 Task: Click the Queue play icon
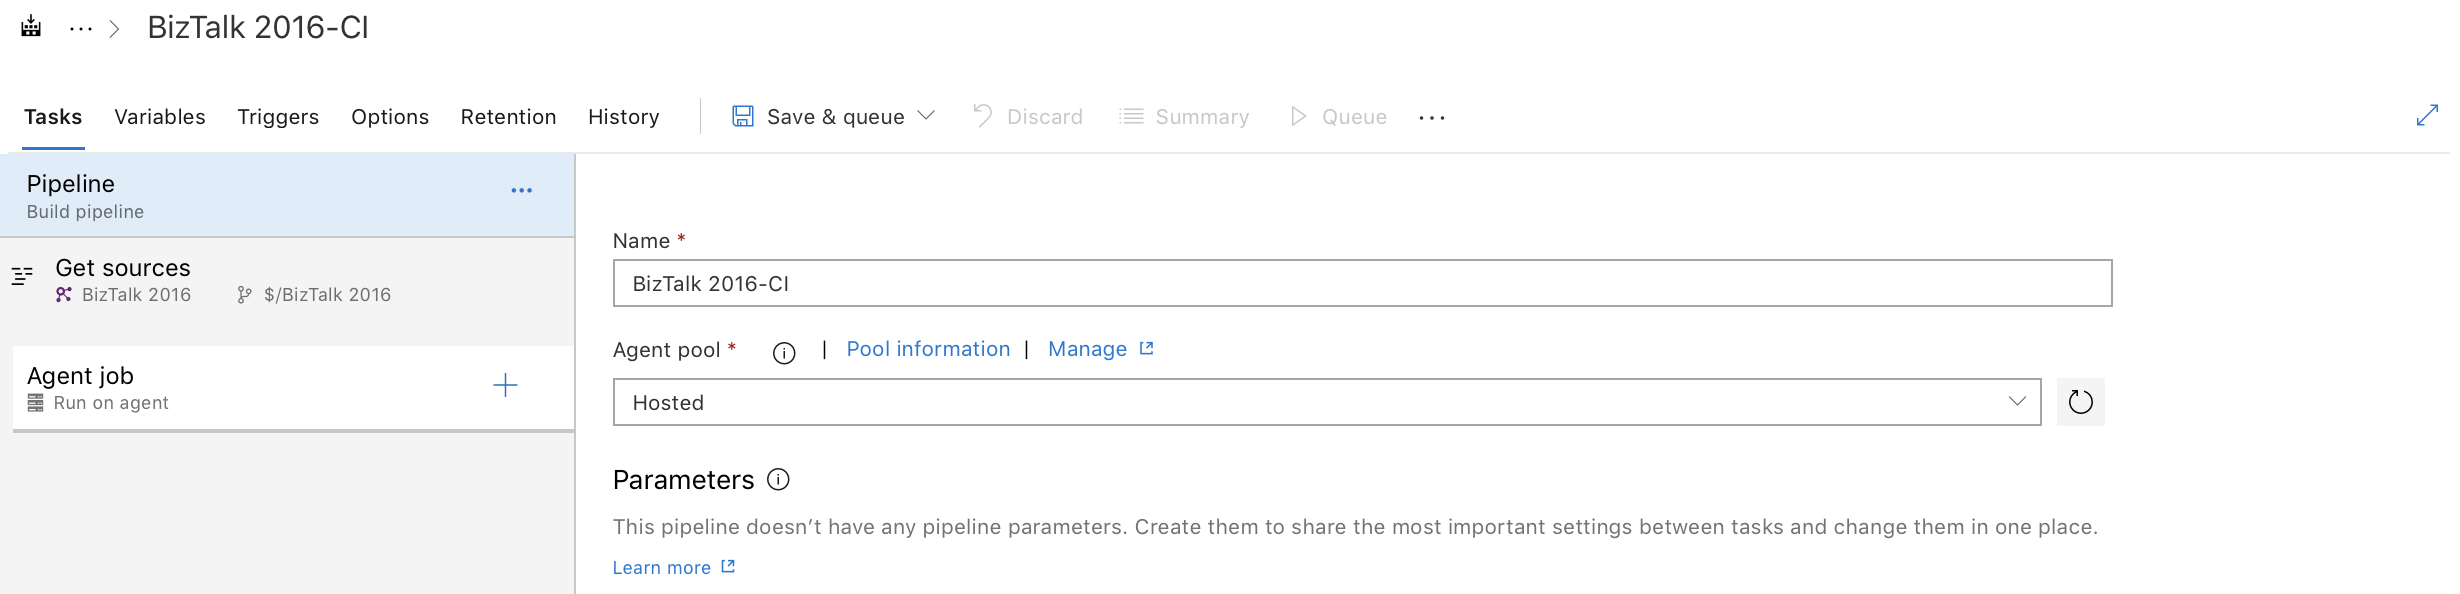pyautogui.click(x=1298, y=116)
